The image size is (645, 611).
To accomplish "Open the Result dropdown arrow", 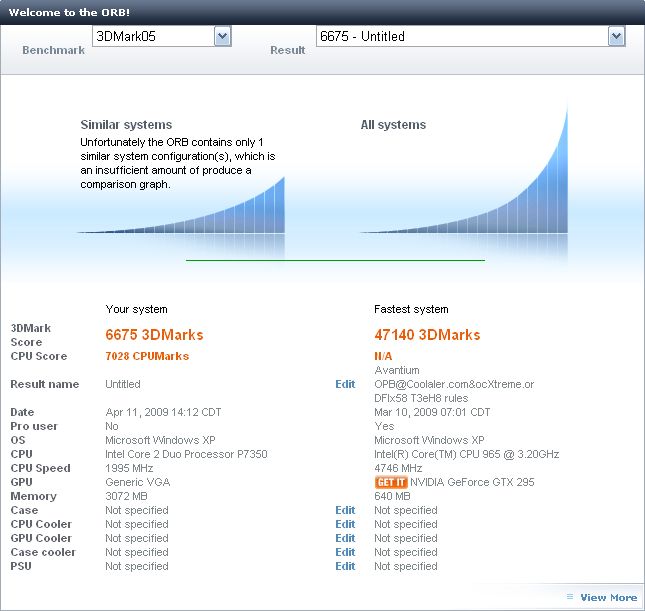I will (x=616, y=36).
